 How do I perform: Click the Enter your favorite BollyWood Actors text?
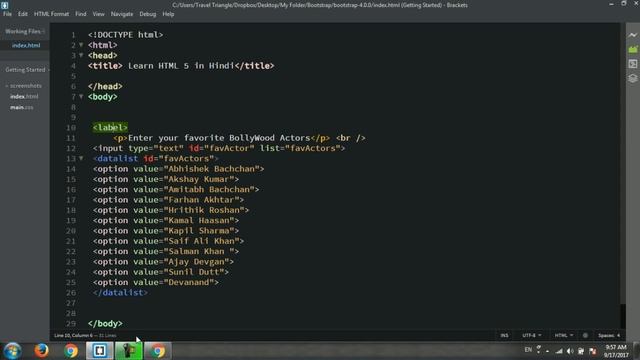pos(219,138)
